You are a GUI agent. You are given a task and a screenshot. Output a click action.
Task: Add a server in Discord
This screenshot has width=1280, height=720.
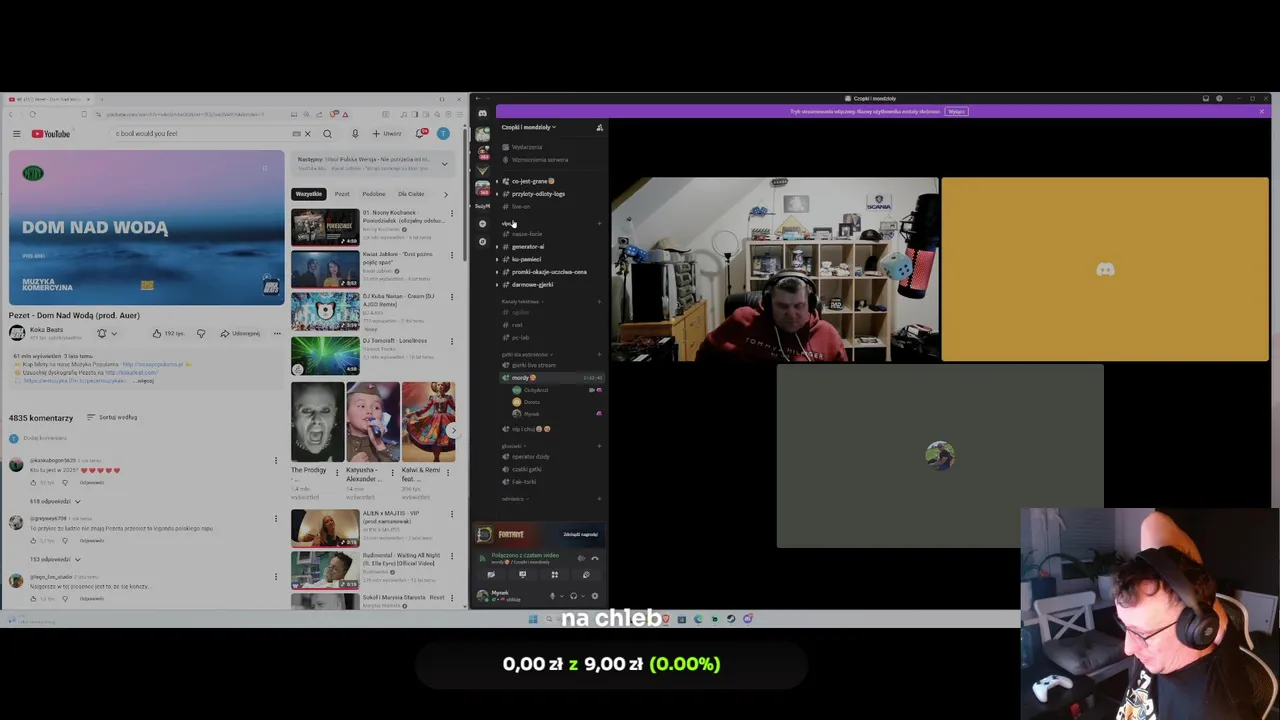pyautogui.click(x=483, y=223)
